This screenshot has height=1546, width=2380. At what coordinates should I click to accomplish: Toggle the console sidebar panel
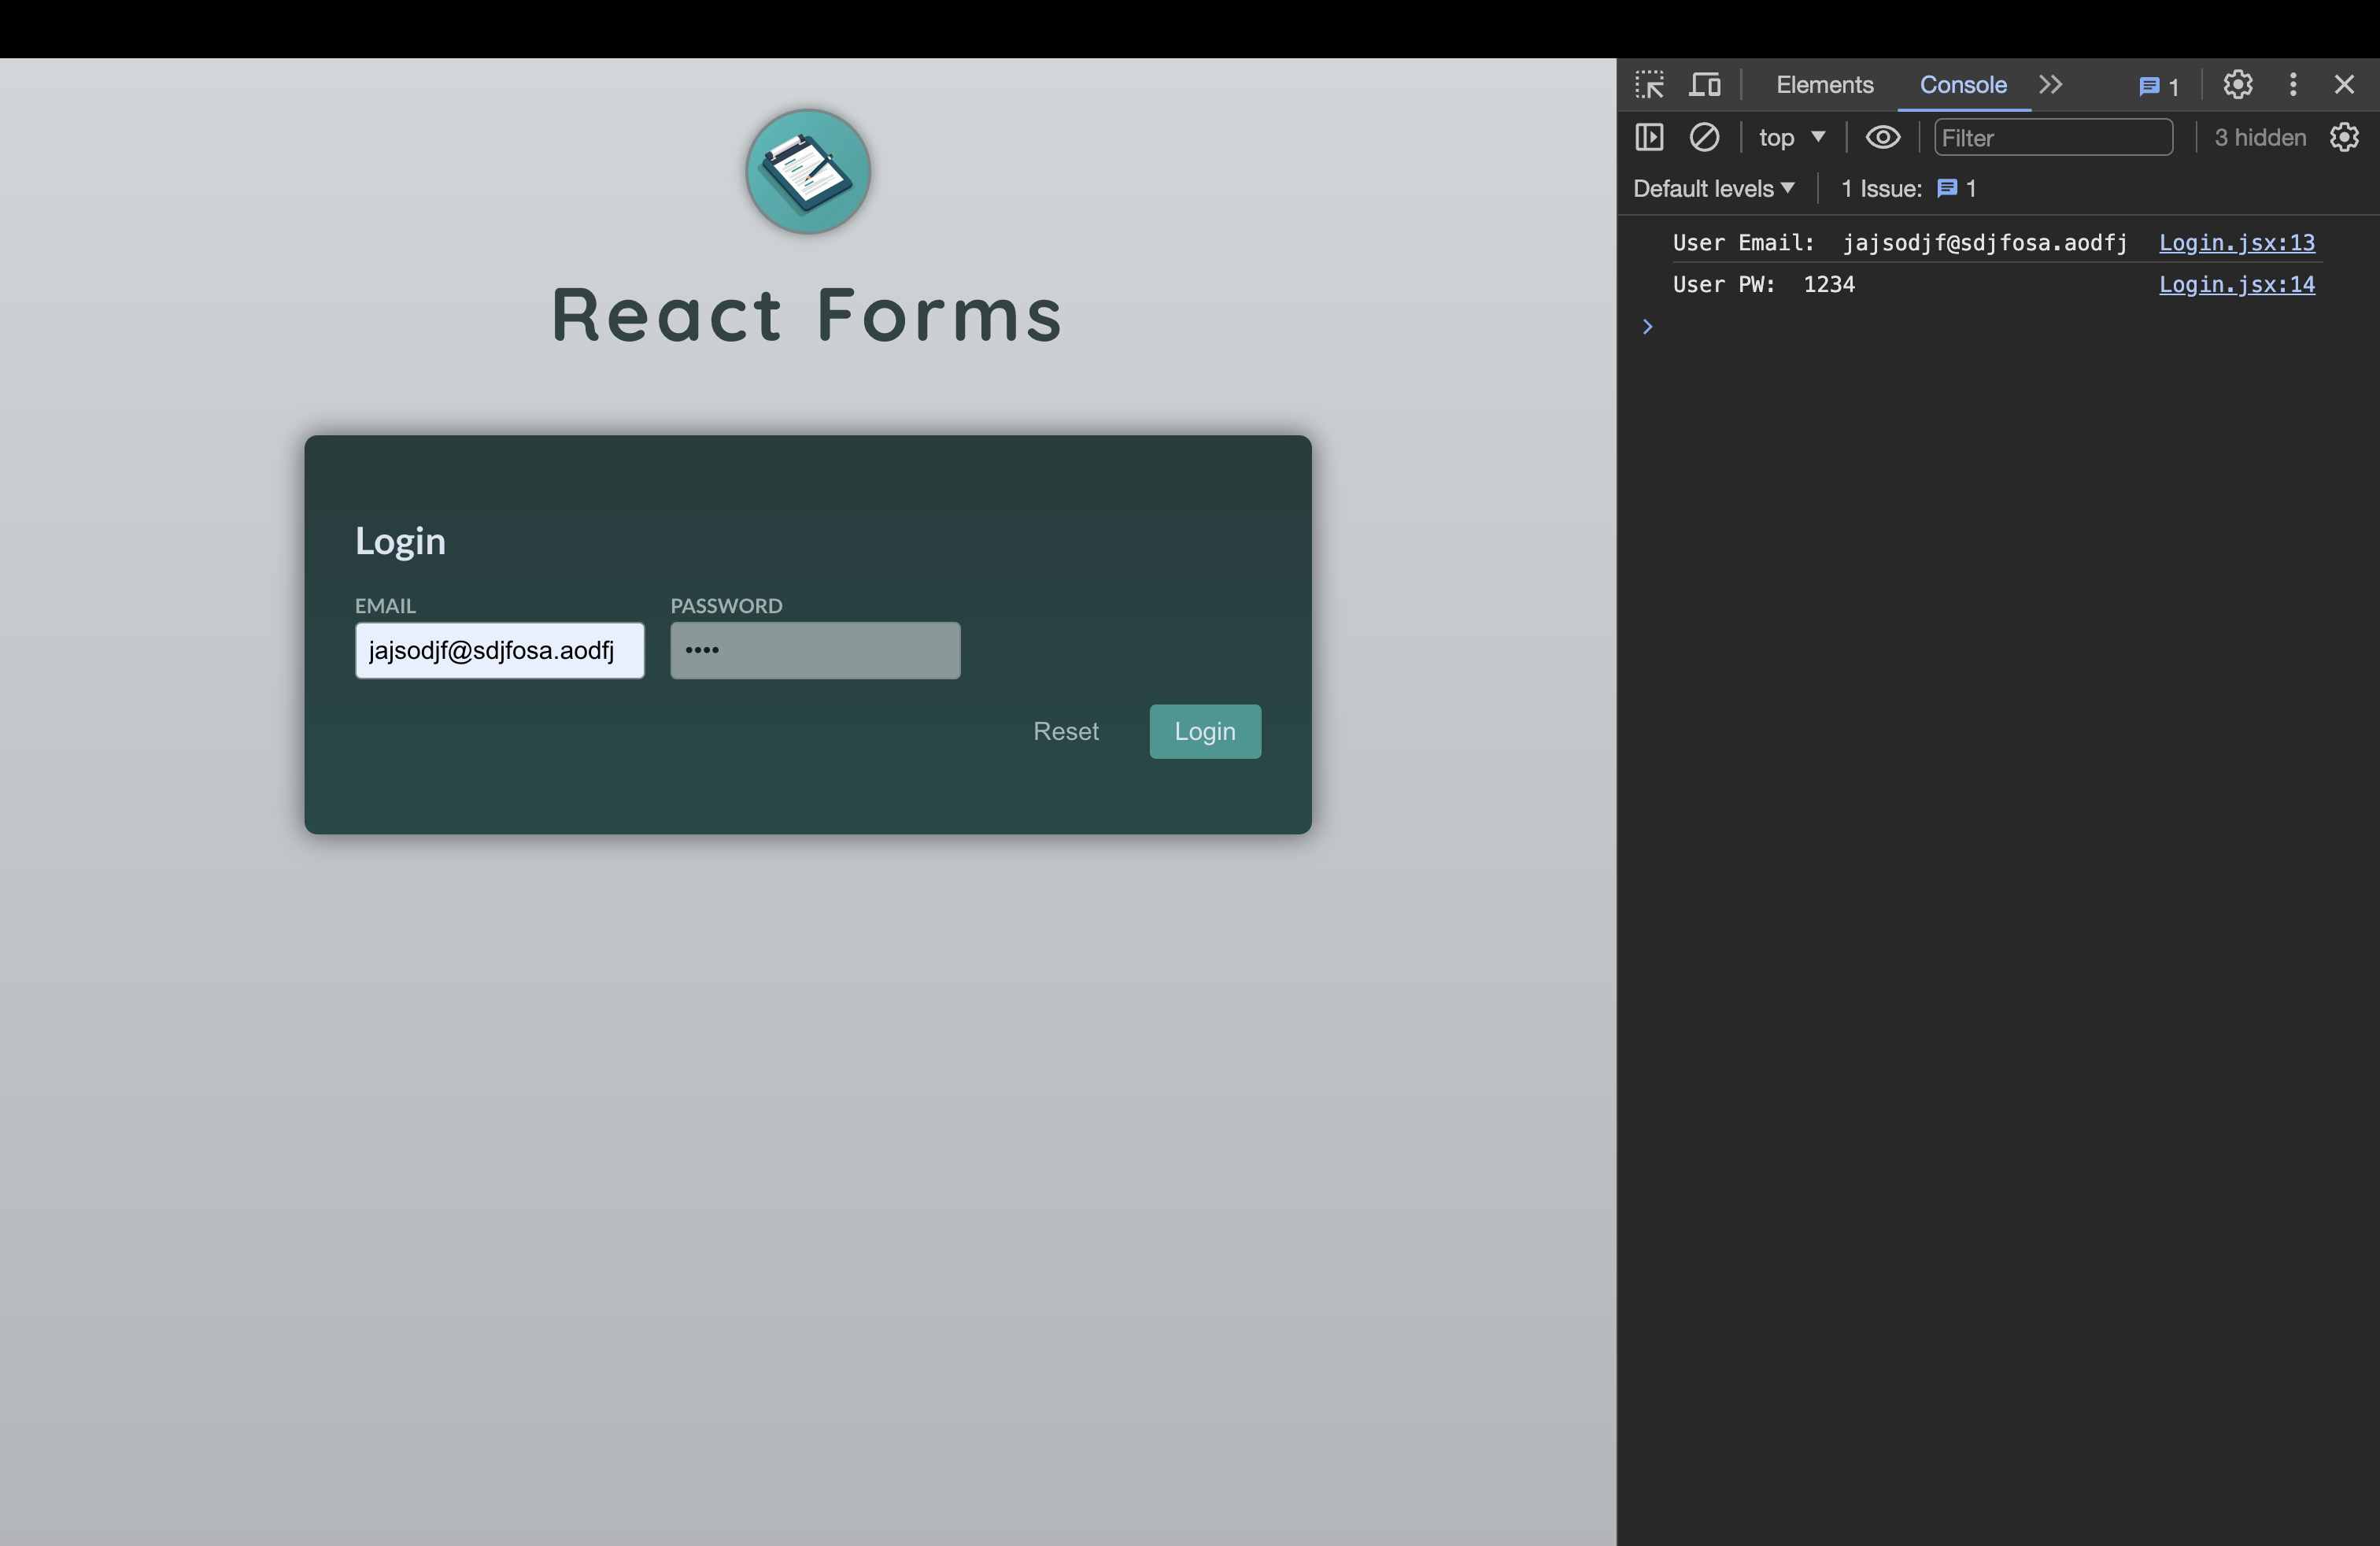click(x=1650, y=138)
